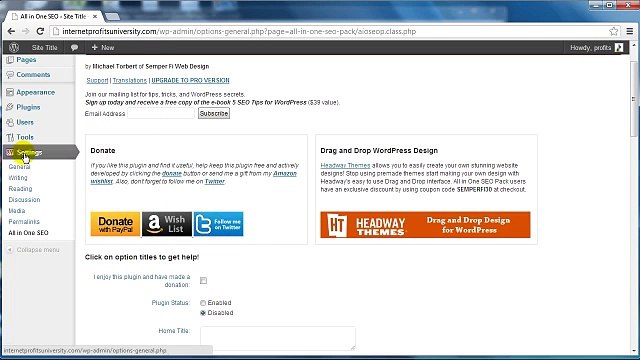
Task: Open Media settings submenu
Action: [17, 211]
